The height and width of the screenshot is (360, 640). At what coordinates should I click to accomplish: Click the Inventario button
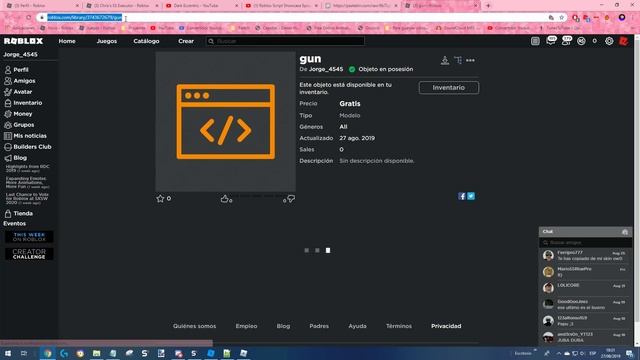point(449,88)
